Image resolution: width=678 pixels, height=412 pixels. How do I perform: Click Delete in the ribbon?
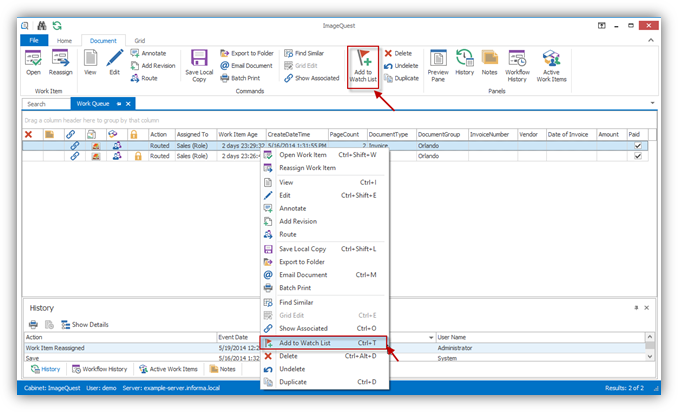398,53
